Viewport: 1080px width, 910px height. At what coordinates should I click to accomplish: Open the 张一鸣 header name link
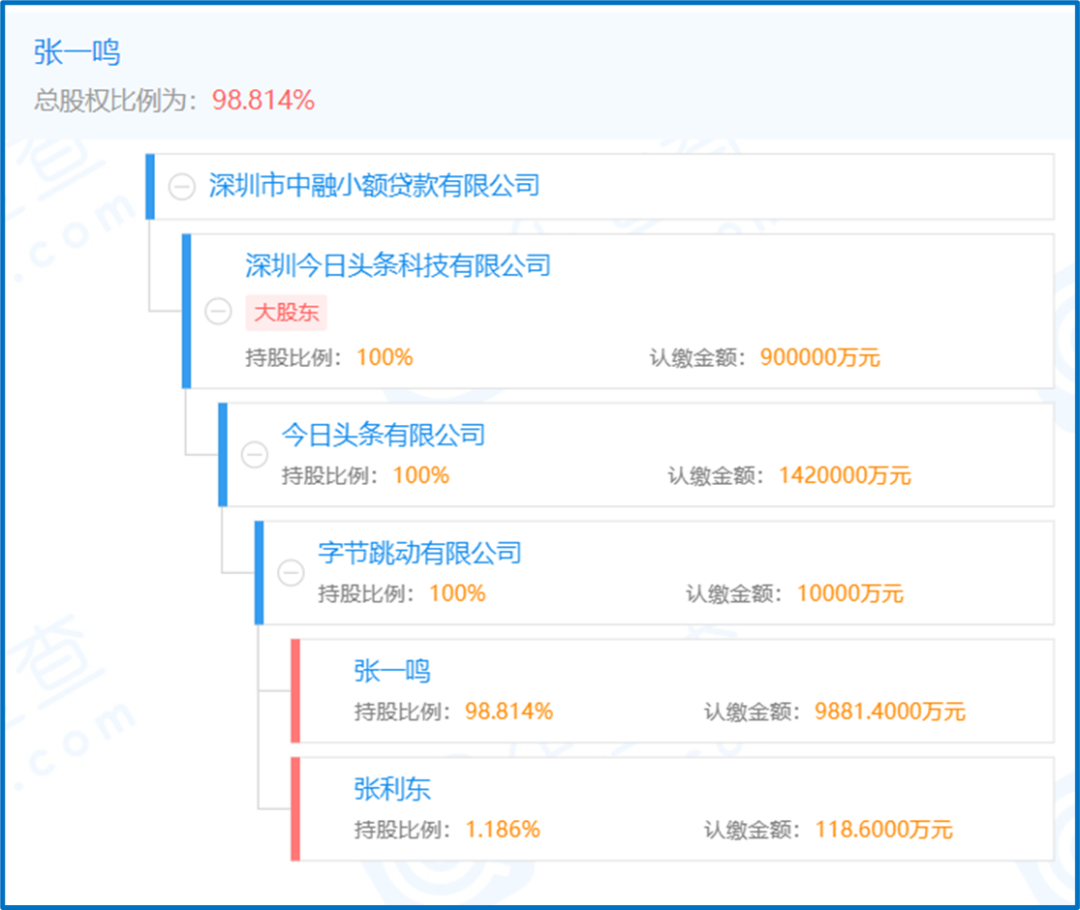click(x=76, y=52)
